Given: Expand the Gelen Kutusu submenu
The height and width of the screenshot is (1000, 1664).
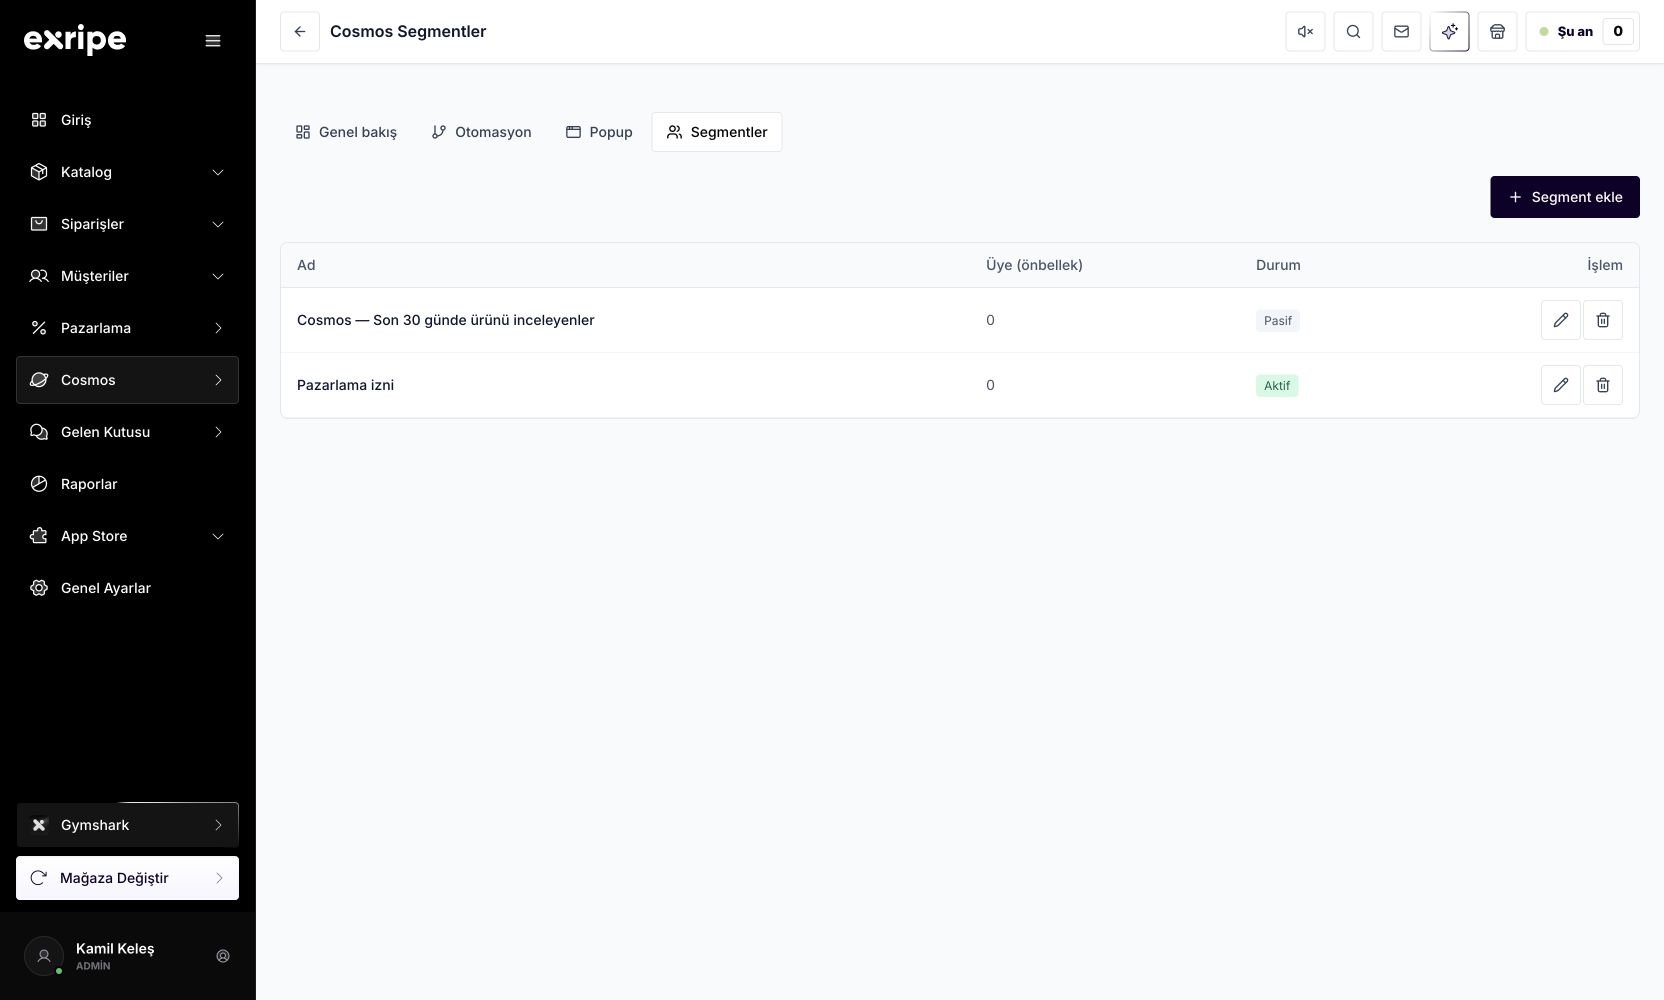Looking at the screenshot, I should point(127,432).
